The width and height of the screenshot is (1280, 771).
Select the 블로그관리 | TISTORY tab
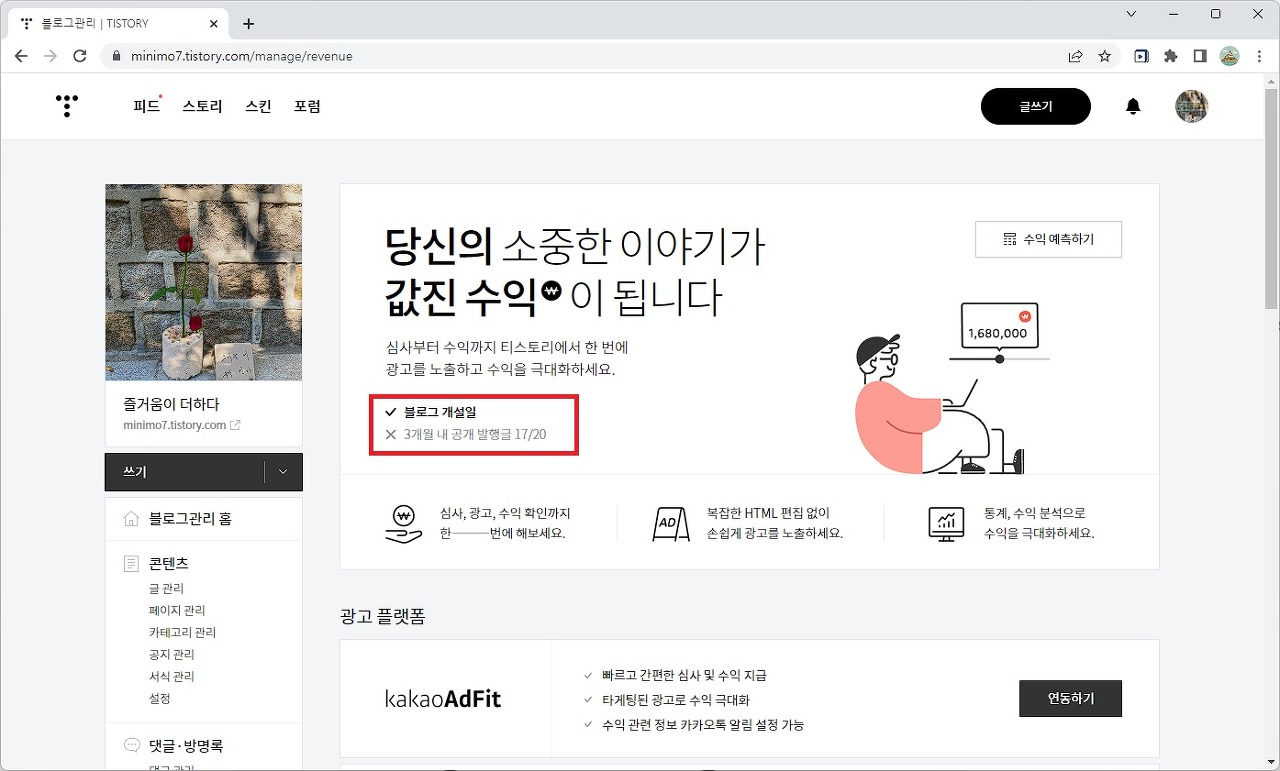coord(120,23)
